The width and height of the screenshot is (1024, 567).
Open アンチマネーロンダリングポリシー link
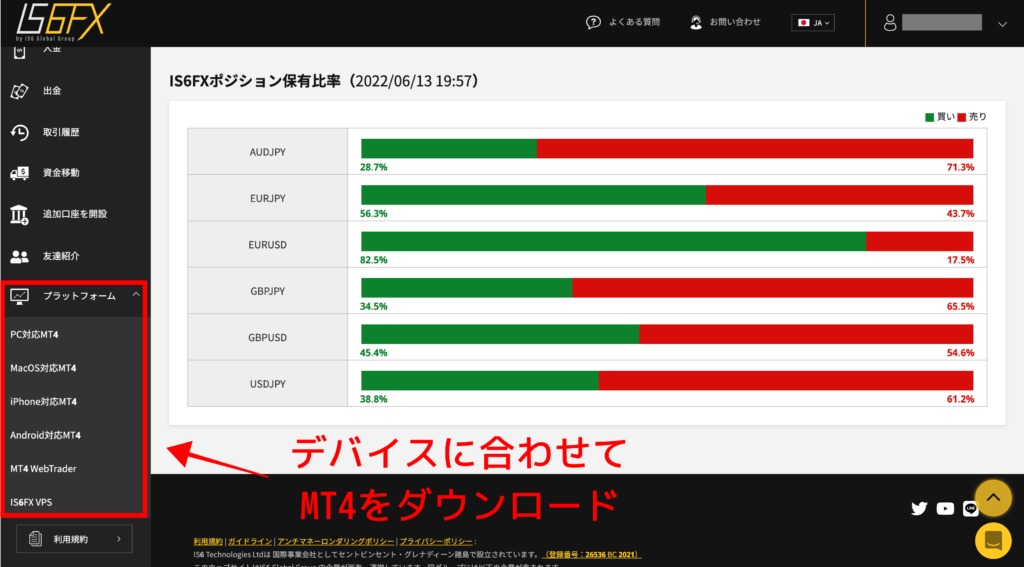coord(336,542)
